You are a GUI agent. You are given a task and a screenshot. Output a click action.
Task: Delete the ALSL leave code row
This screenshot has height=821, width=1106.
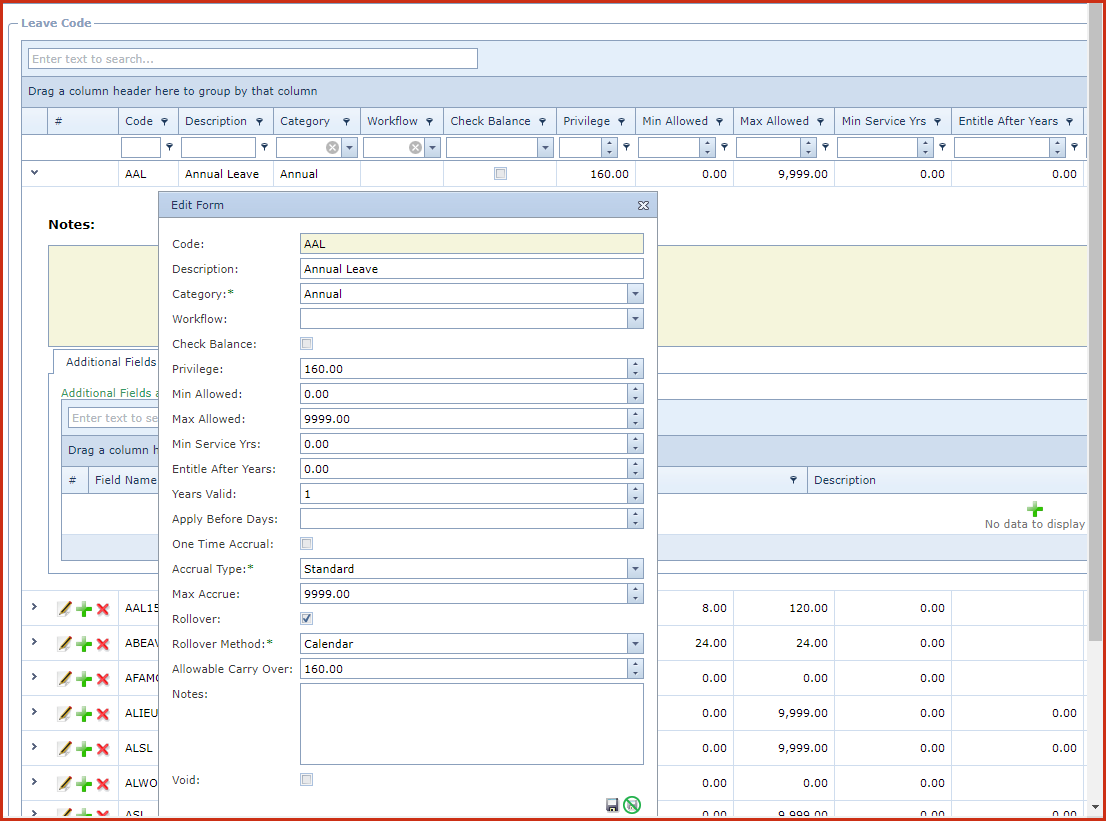click(x=103, y=748)
